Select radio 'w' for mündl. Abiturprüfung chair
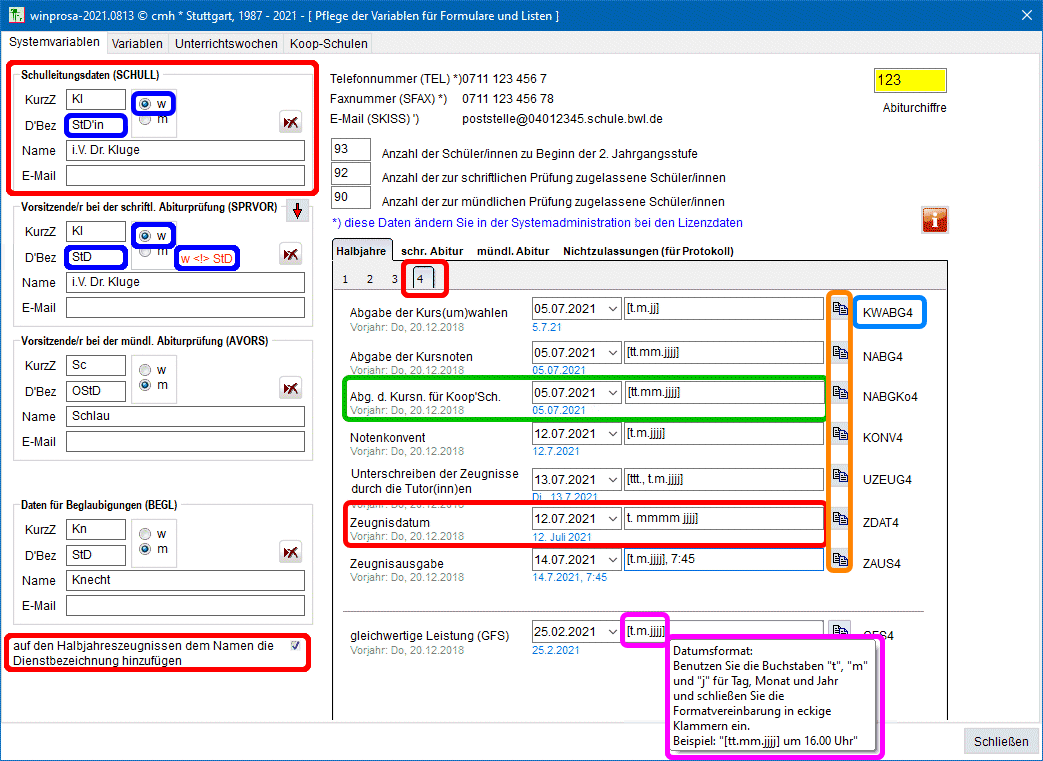This screenshot has width=1043, height=761. click(x=146, y=368)
